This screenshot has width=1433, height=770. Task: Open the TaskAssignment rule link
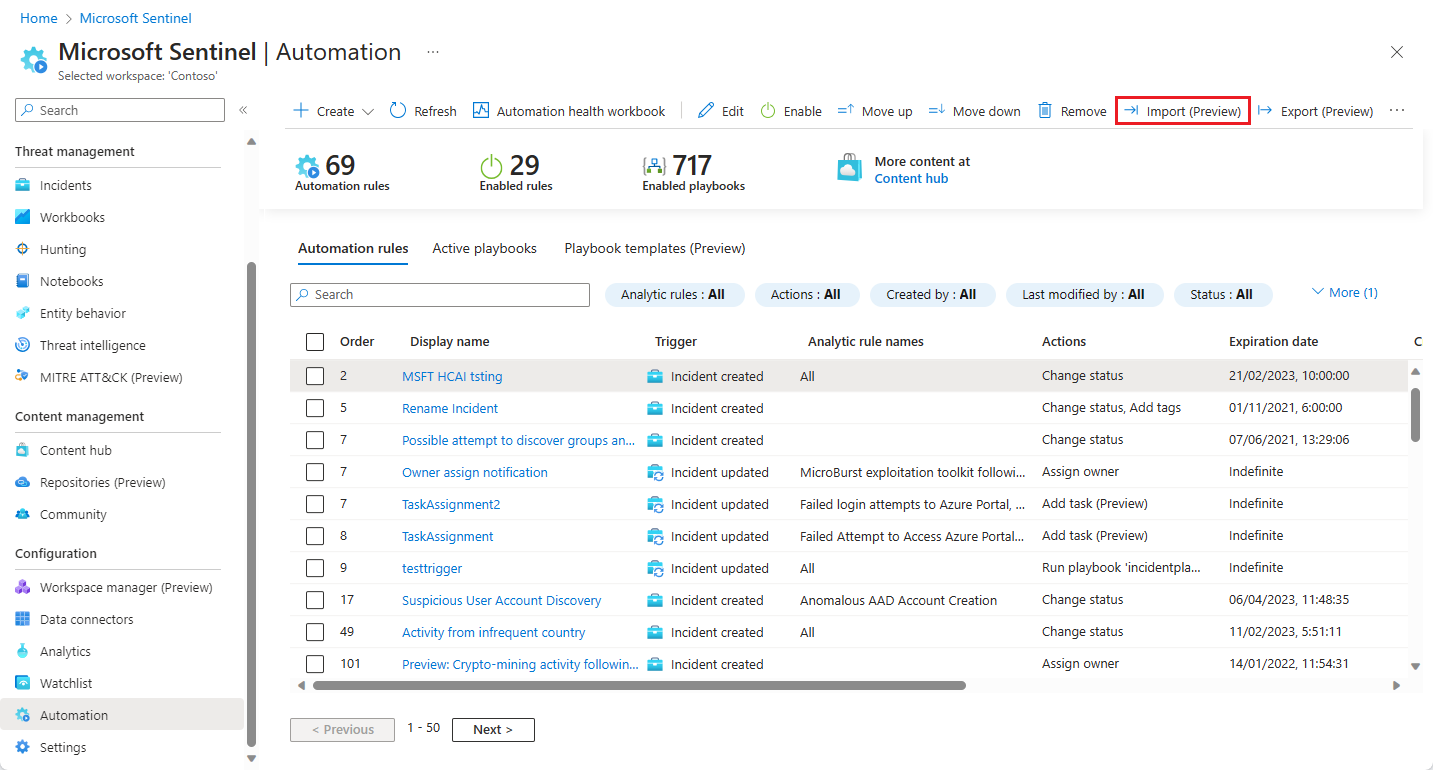[447, 536]
